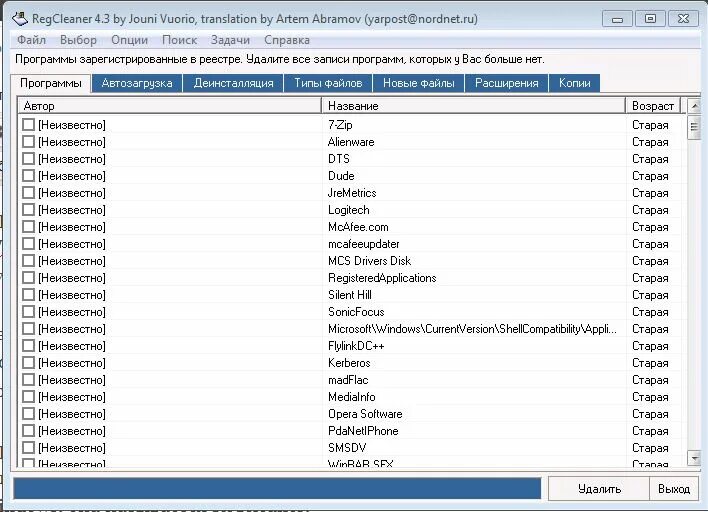
Task: Maximize the RegCleaner window
Action: [650, 19]
